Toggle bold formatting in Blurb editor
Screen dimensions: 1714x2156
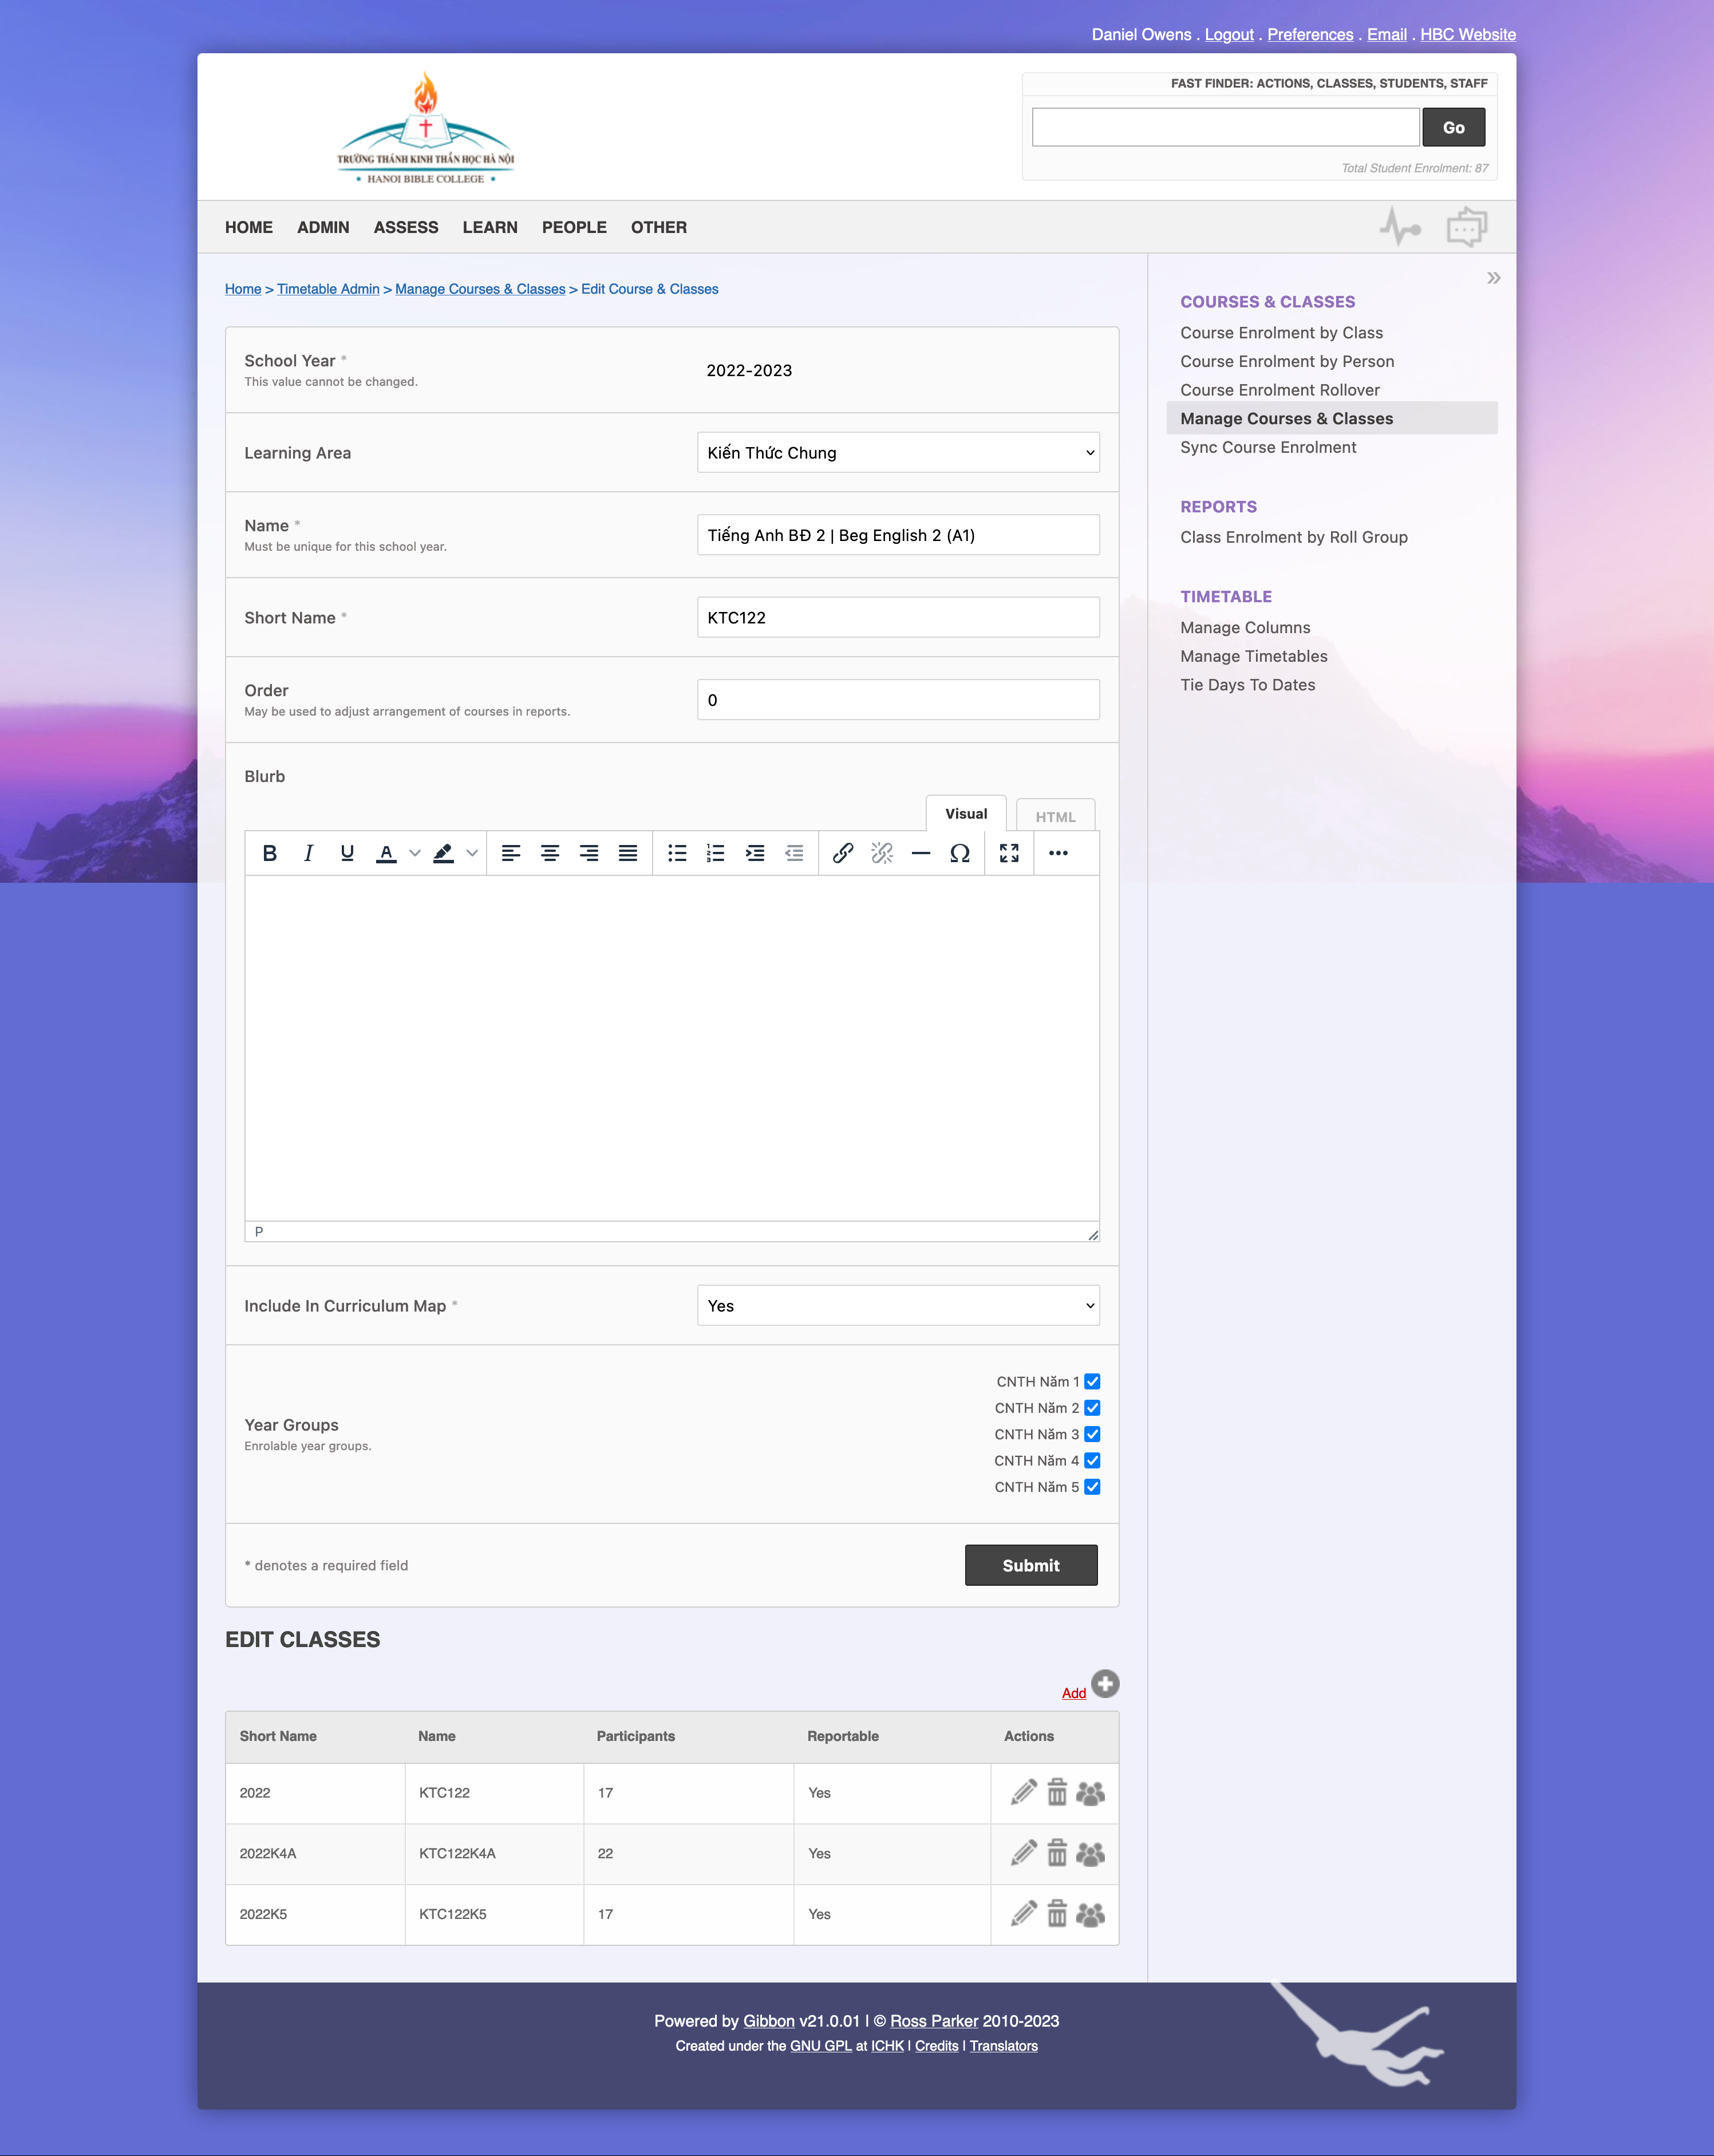269,853
